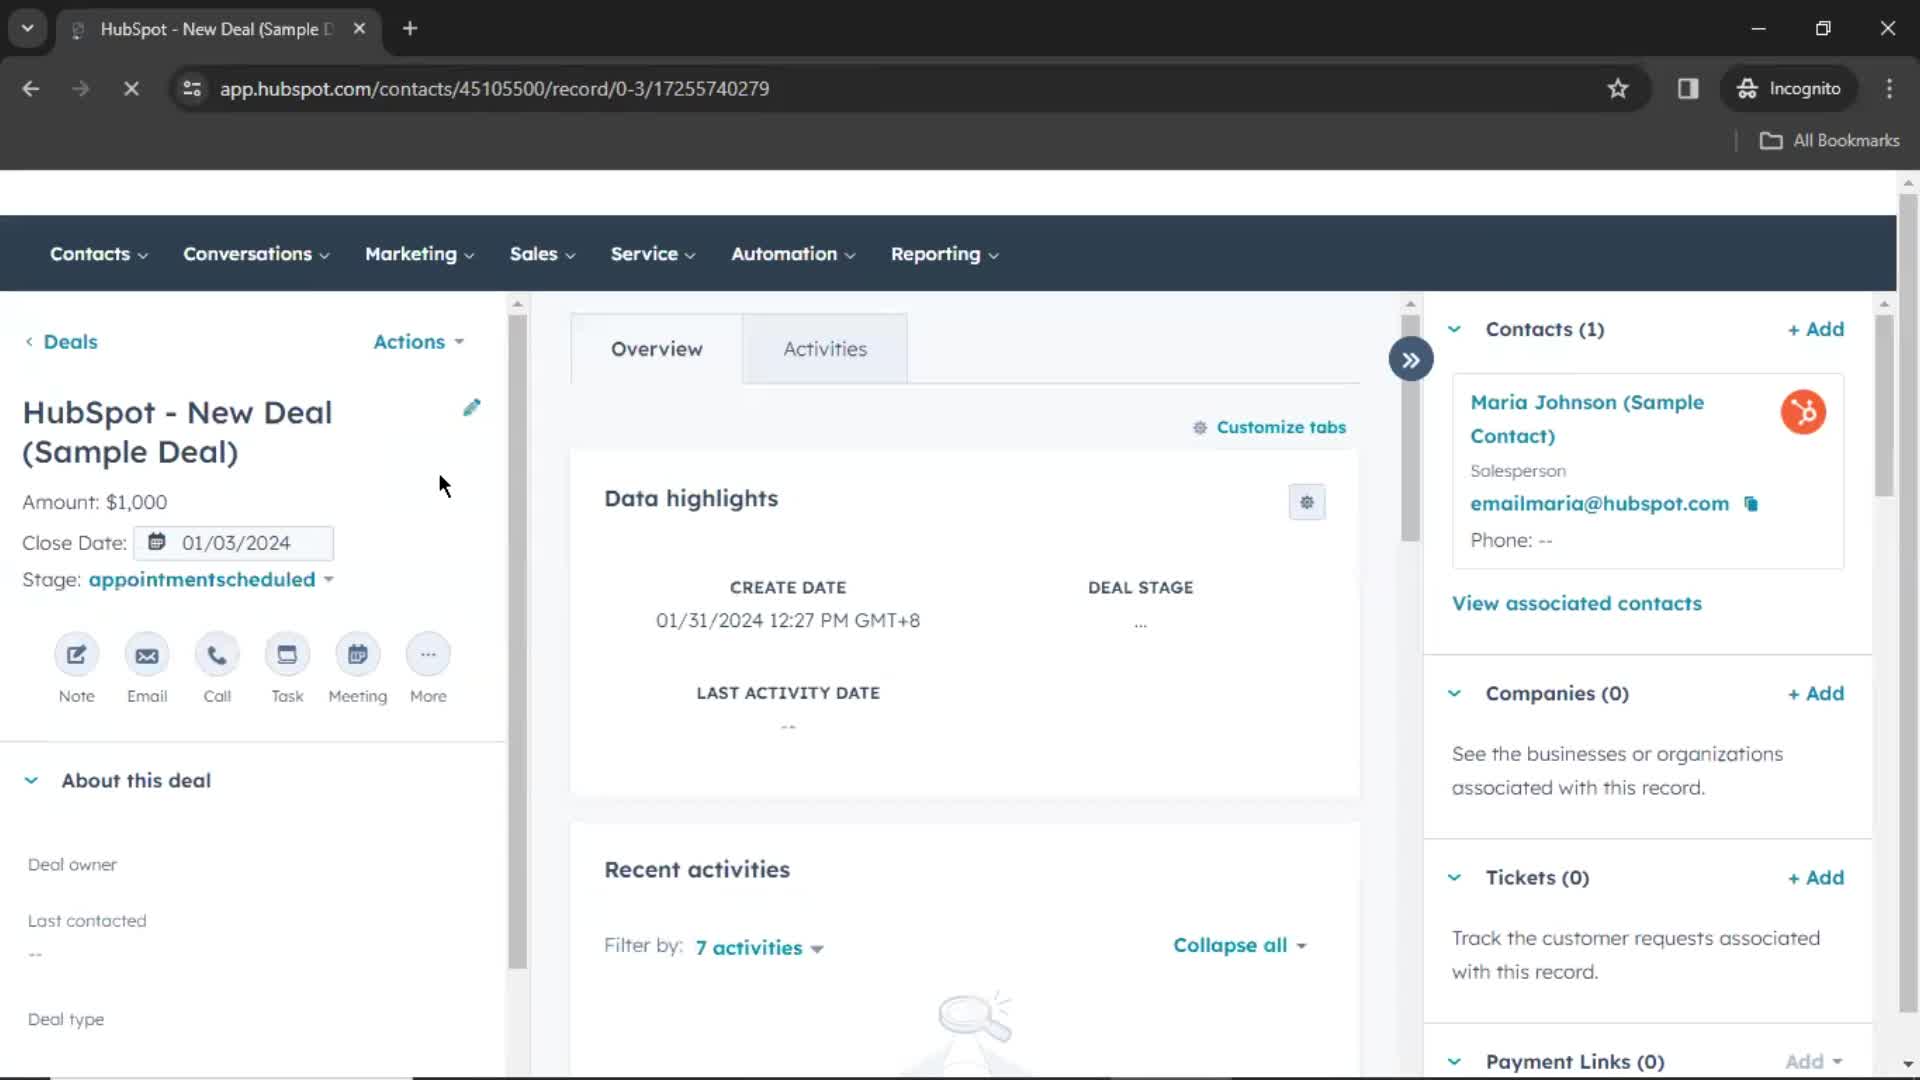Click the left sidebar scrollbar
This screenshot has width=1920, height=1080.
point(517,640)
